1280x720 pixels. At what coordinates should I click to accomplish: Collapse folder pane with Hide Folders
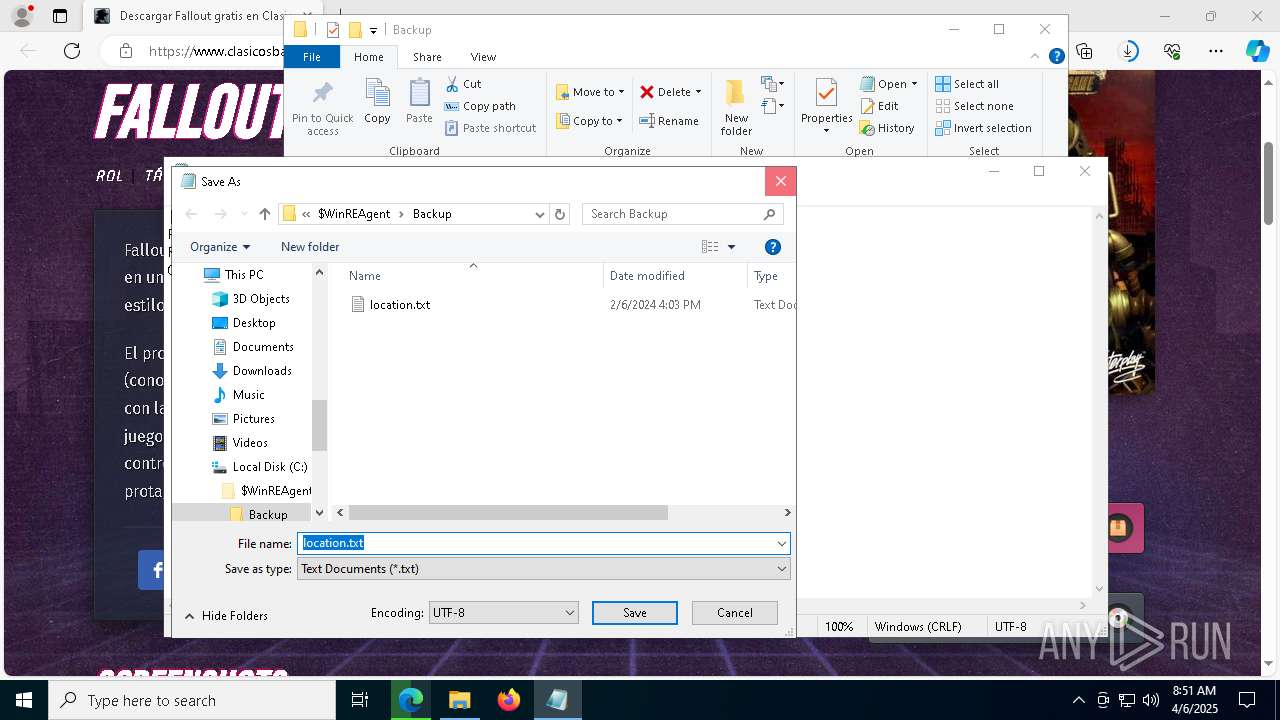point(226,616)
